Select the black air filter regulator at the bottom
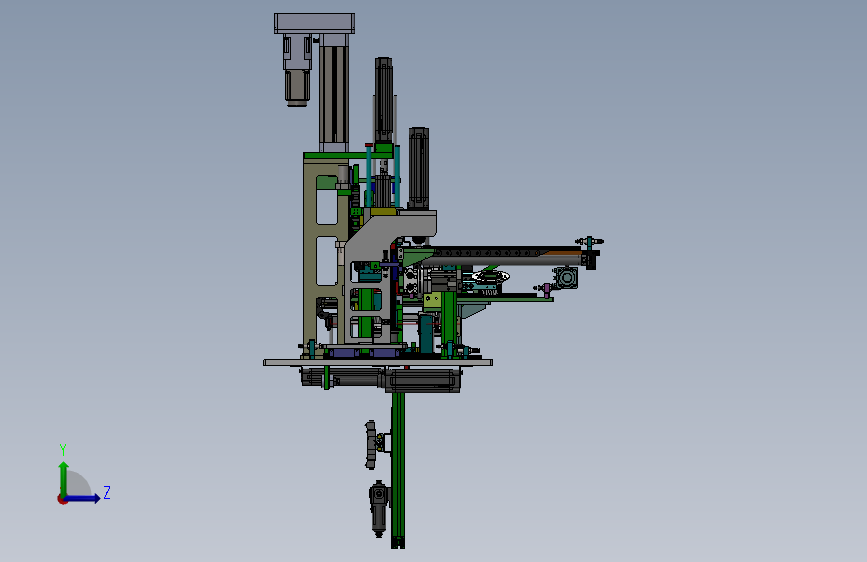The image size is (867, 562). [x=379, y=509]
